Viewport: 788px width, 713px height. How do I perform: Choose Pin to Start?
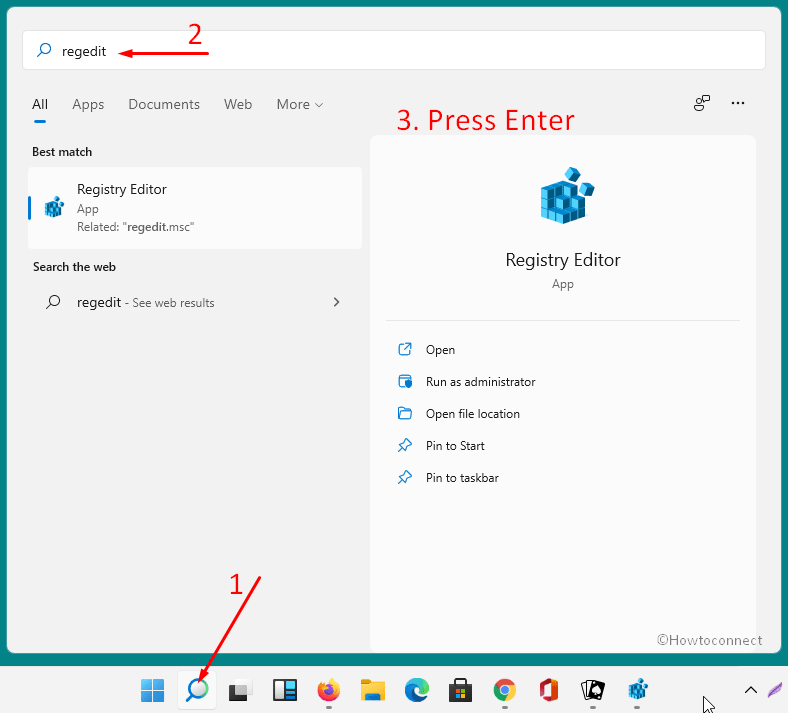tap(455, 446)
